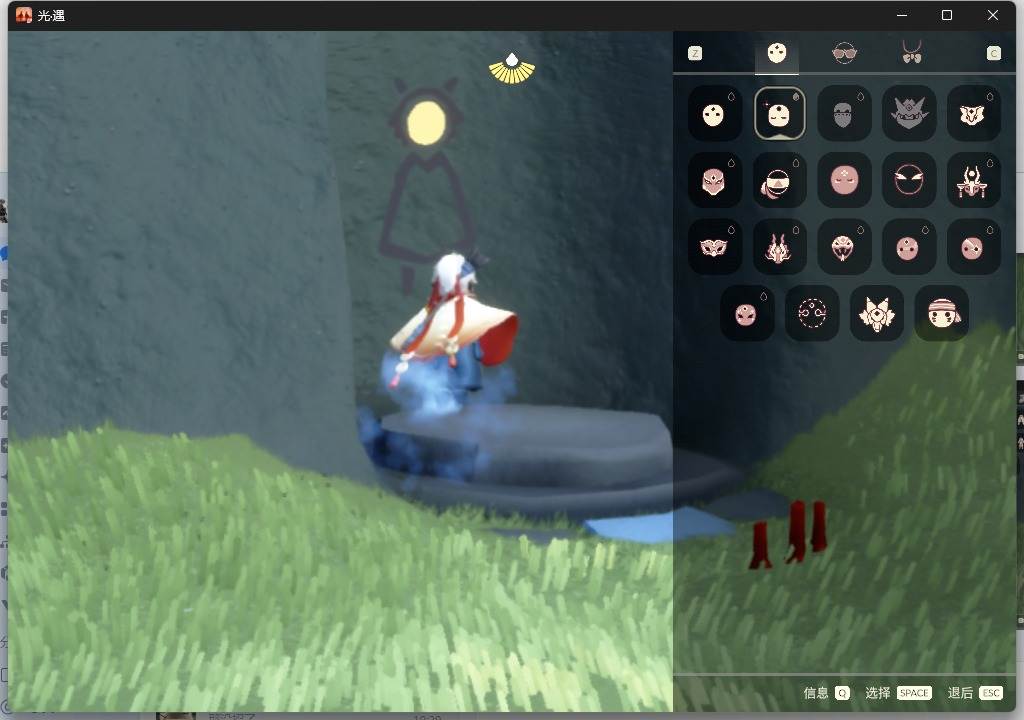The height and width of the screenshot is (720, 1024).
Task: Pick the gray horned demon mask
Action: point(908,114)
